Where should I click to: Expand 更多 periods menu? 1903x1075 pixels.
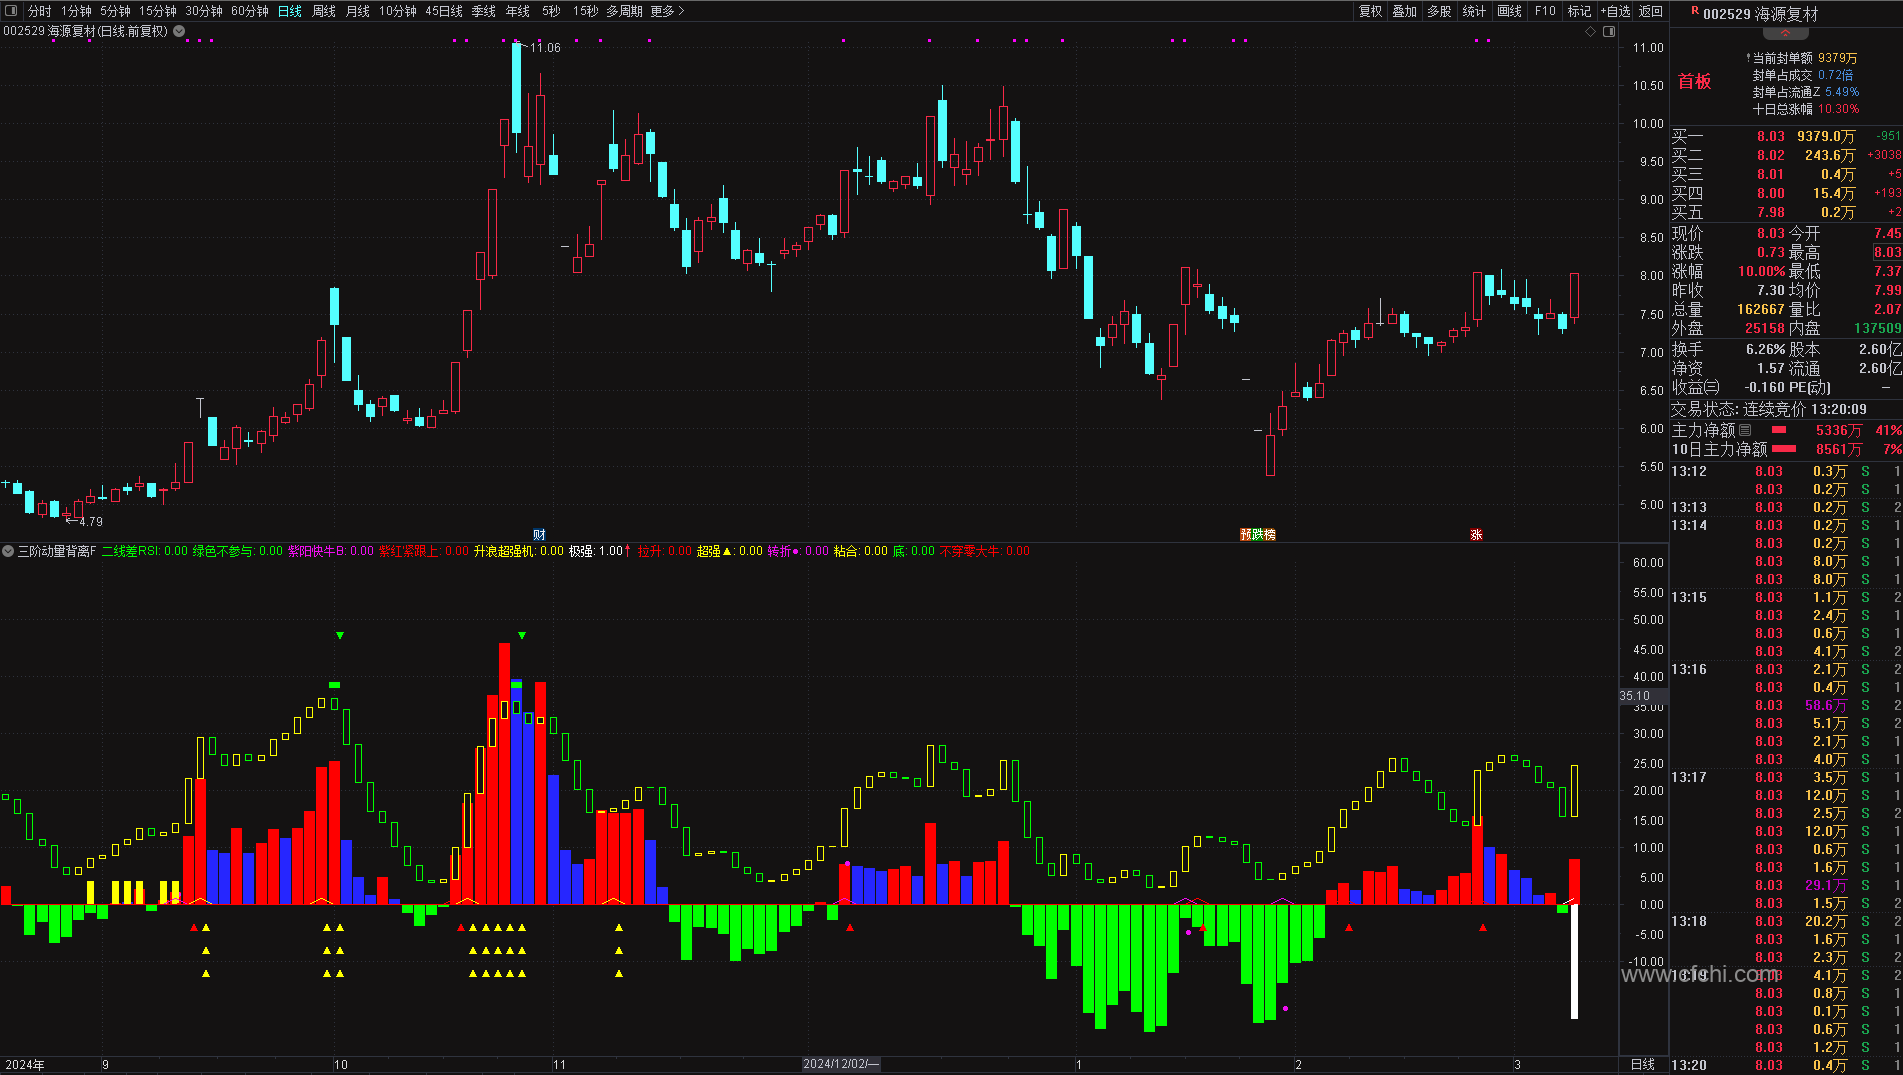coord(667,11)
